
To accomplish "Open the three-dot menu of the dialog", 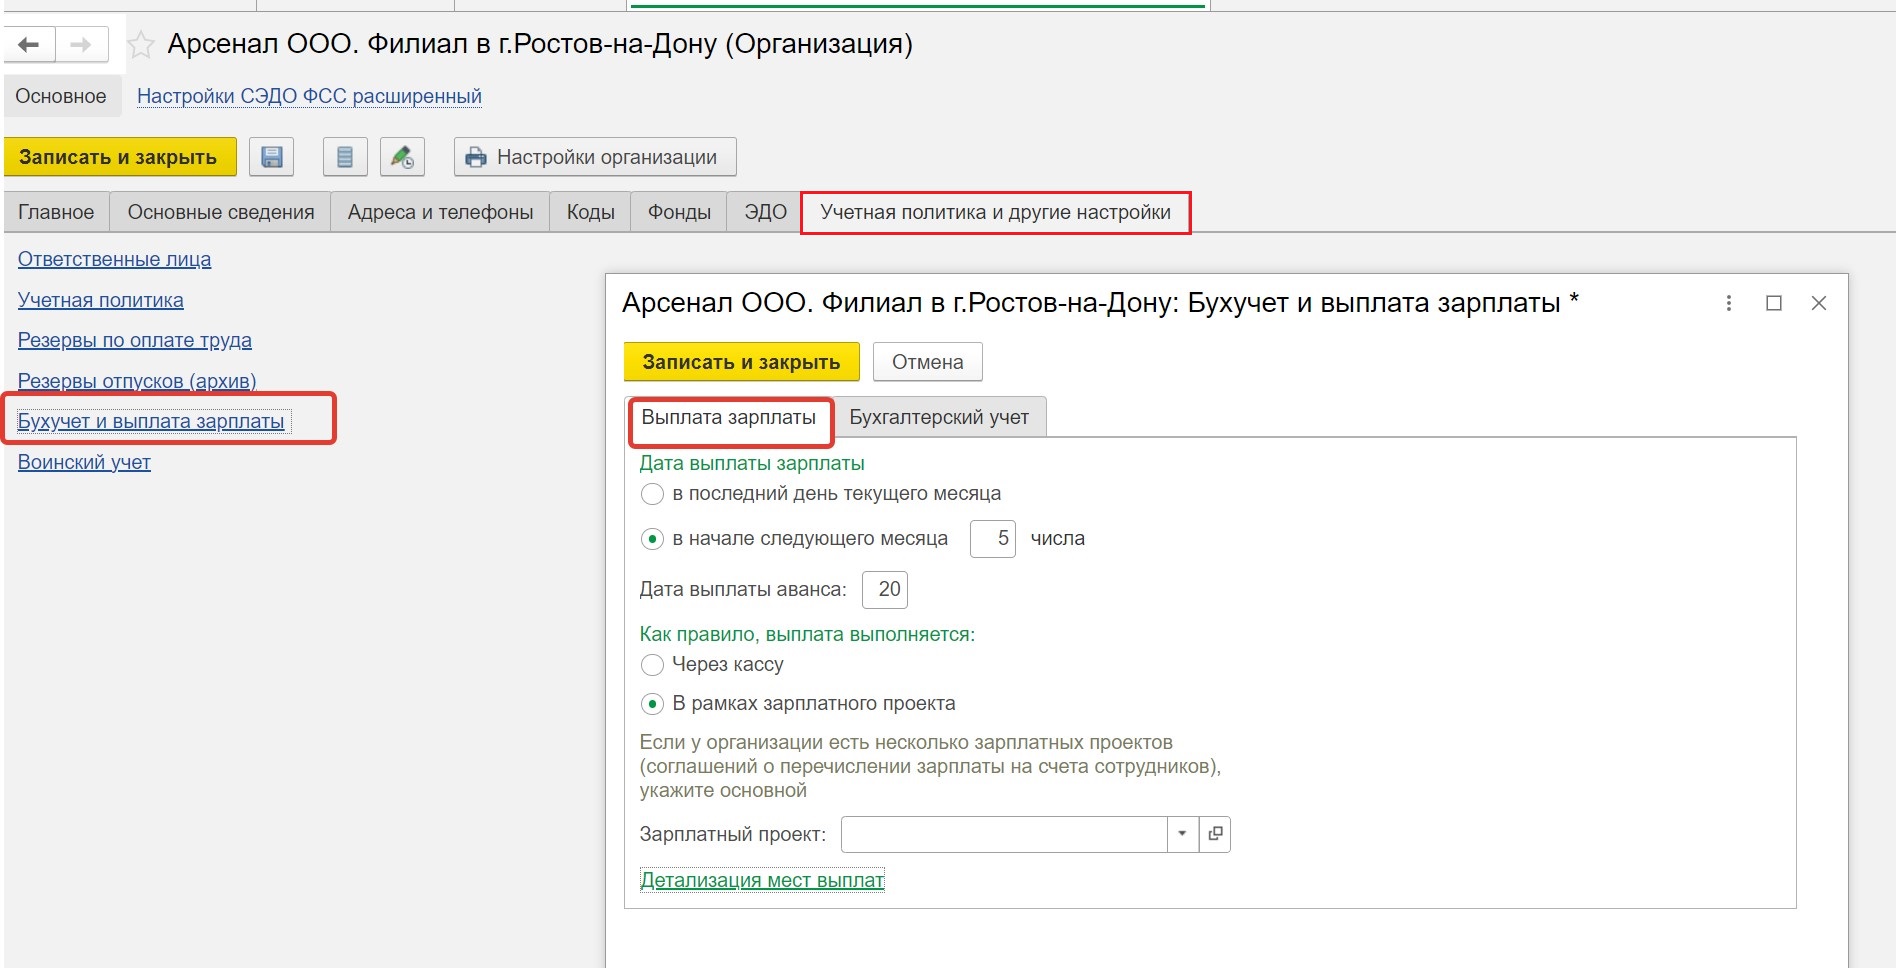I will point(1728,303).
